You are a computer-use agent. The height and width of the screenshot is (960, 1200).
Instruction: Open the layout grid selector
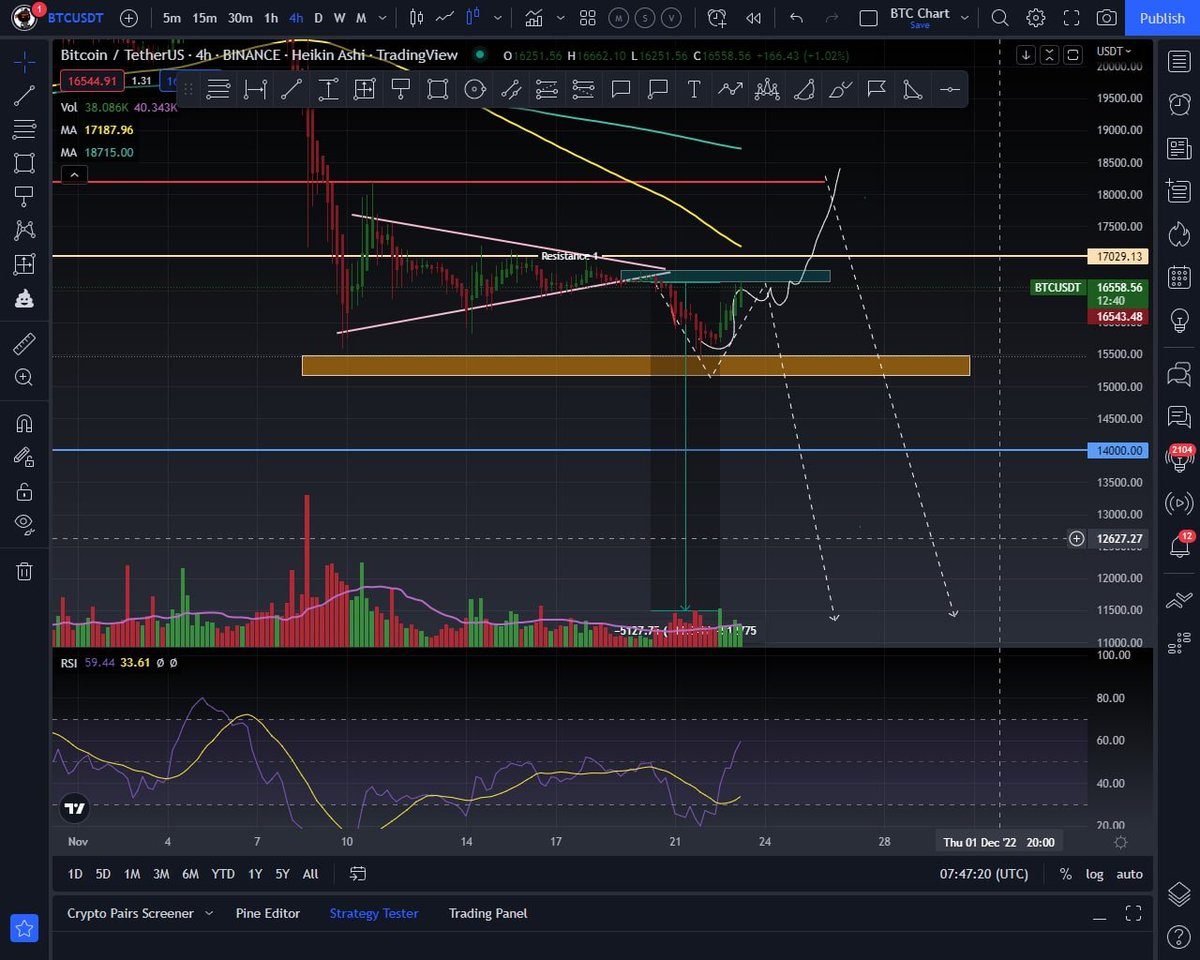coord(588,18)
